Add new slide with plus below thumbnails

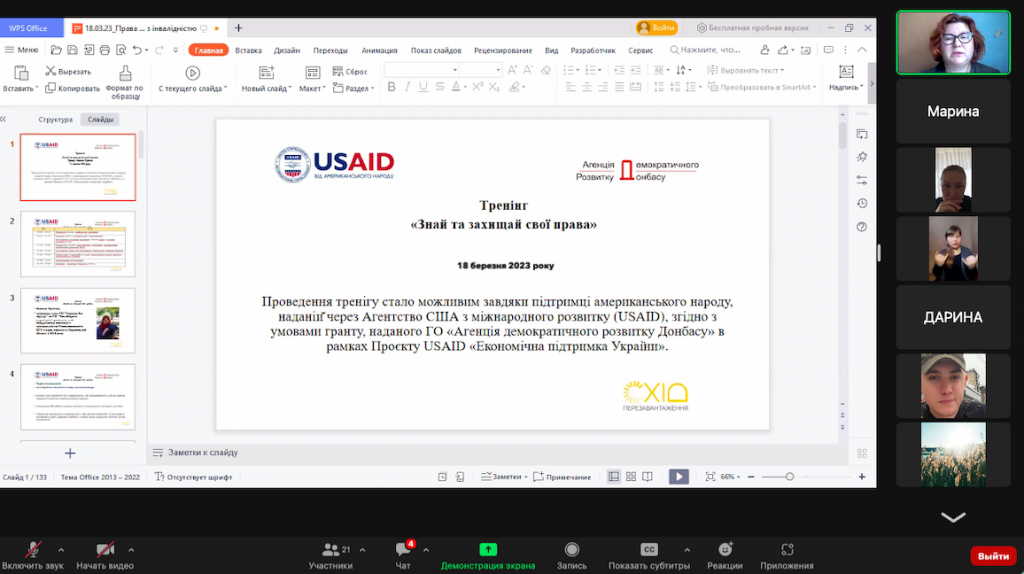point(70,453)
